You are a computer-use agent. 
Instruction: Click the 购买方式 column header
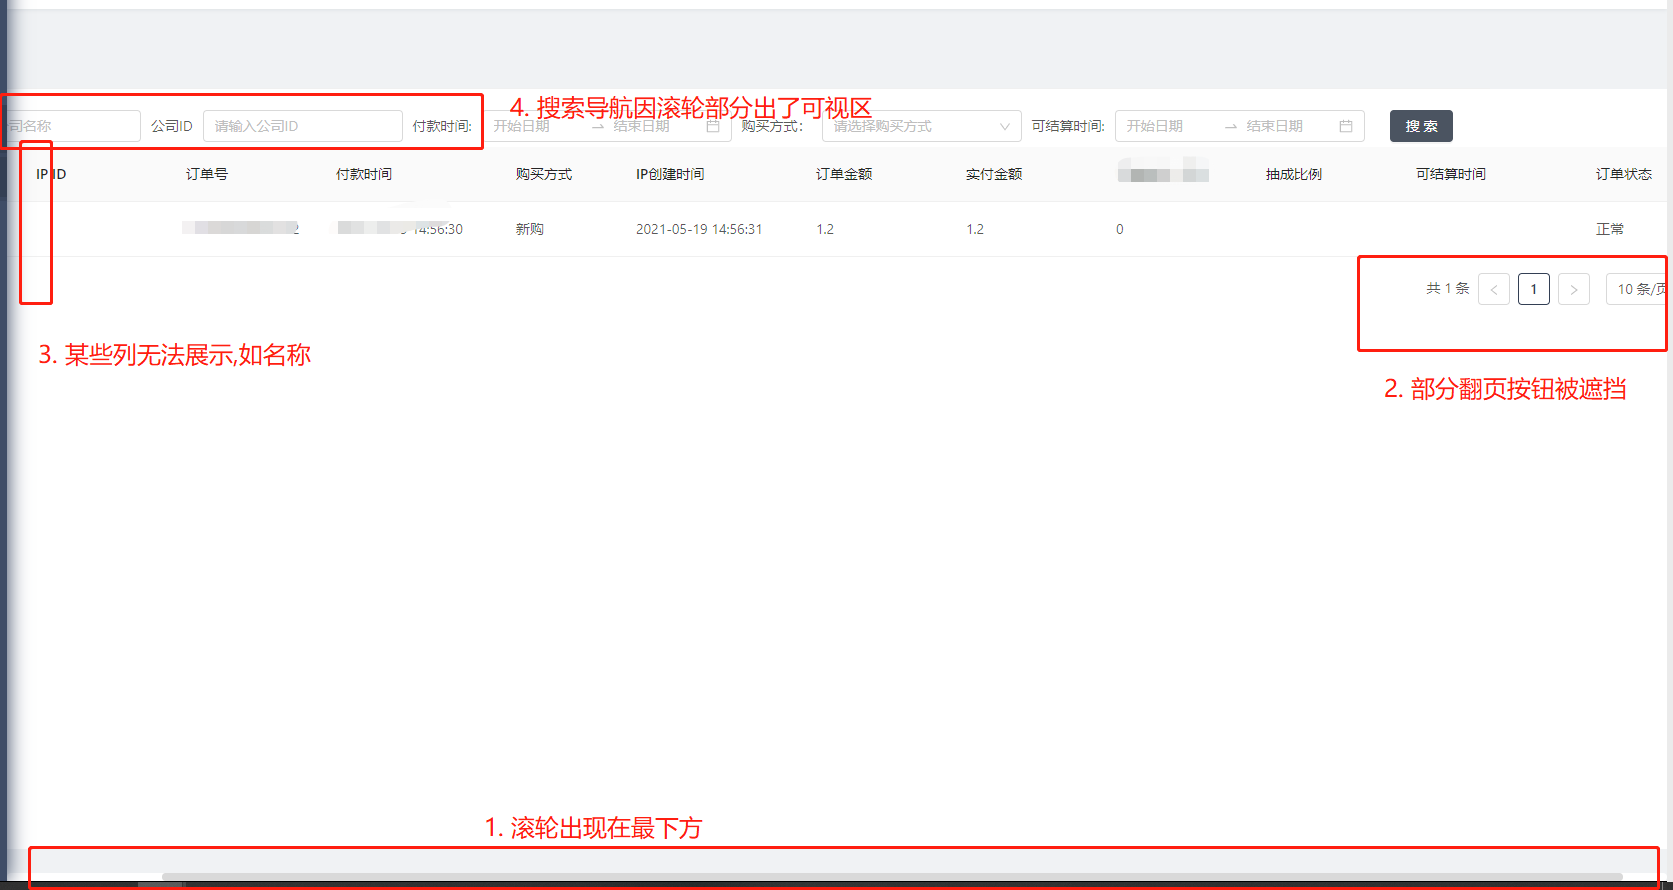544,174
